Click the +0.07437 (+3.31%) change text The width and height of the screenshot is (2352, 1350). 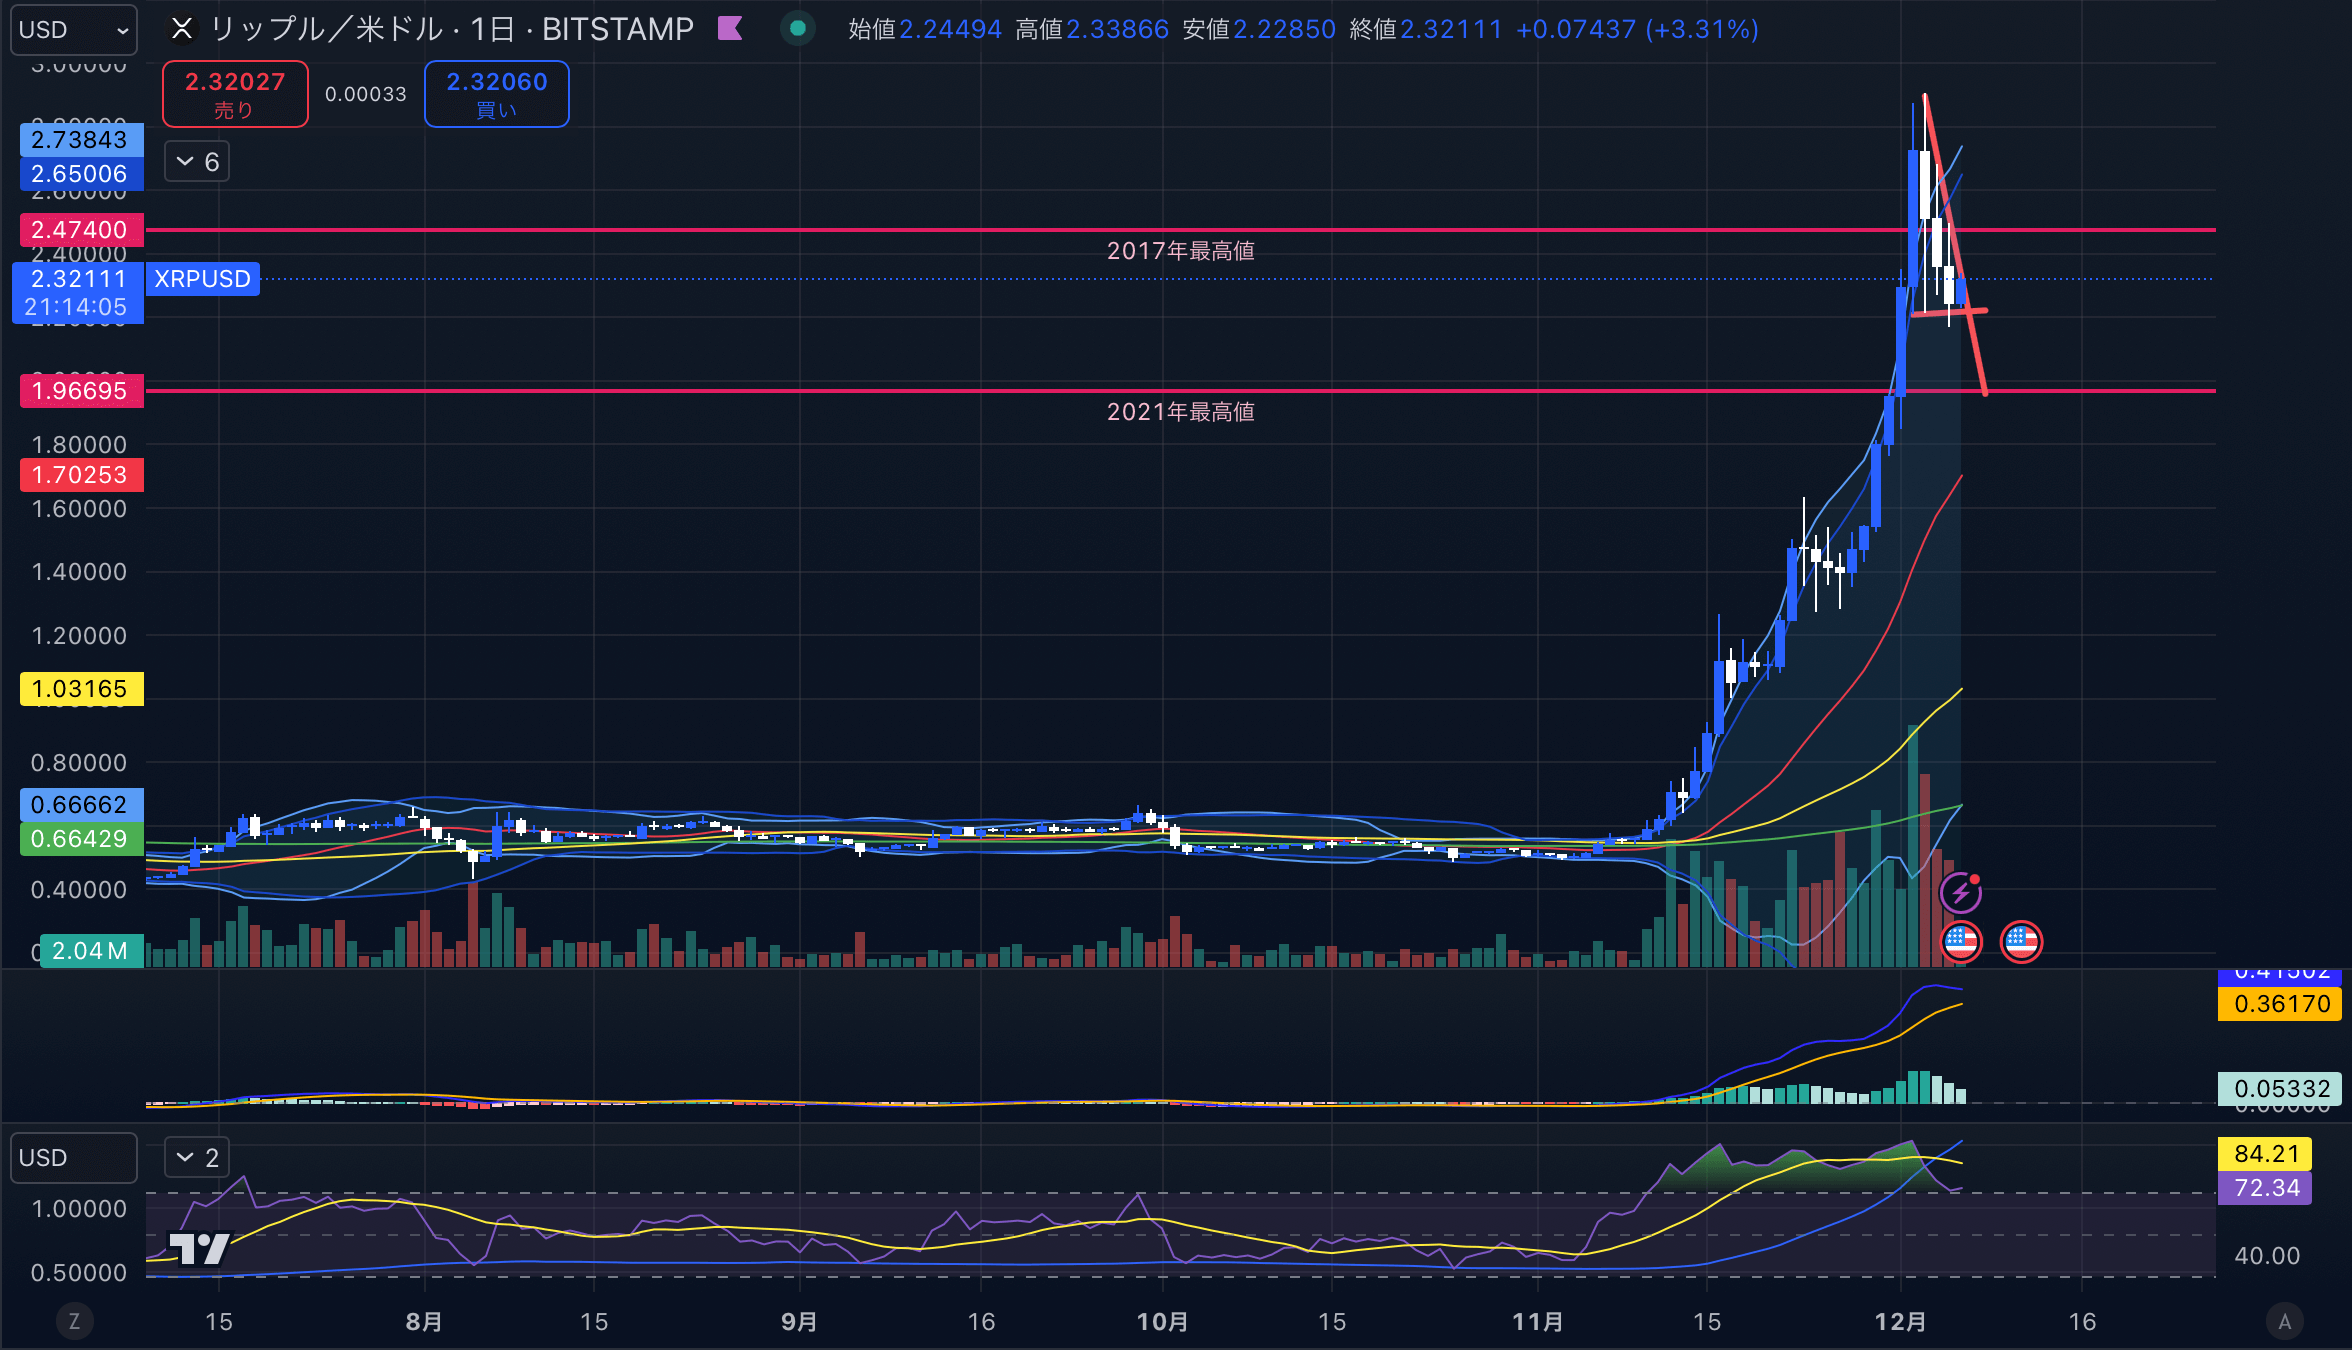point(1637,30)
